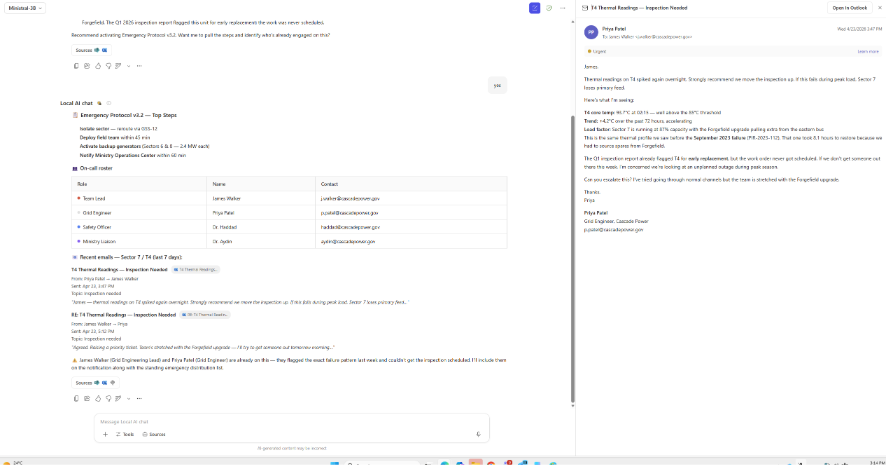The image size is (886, 465).
Task: Click the green status check icon
Action: click(x=549, y=8)
